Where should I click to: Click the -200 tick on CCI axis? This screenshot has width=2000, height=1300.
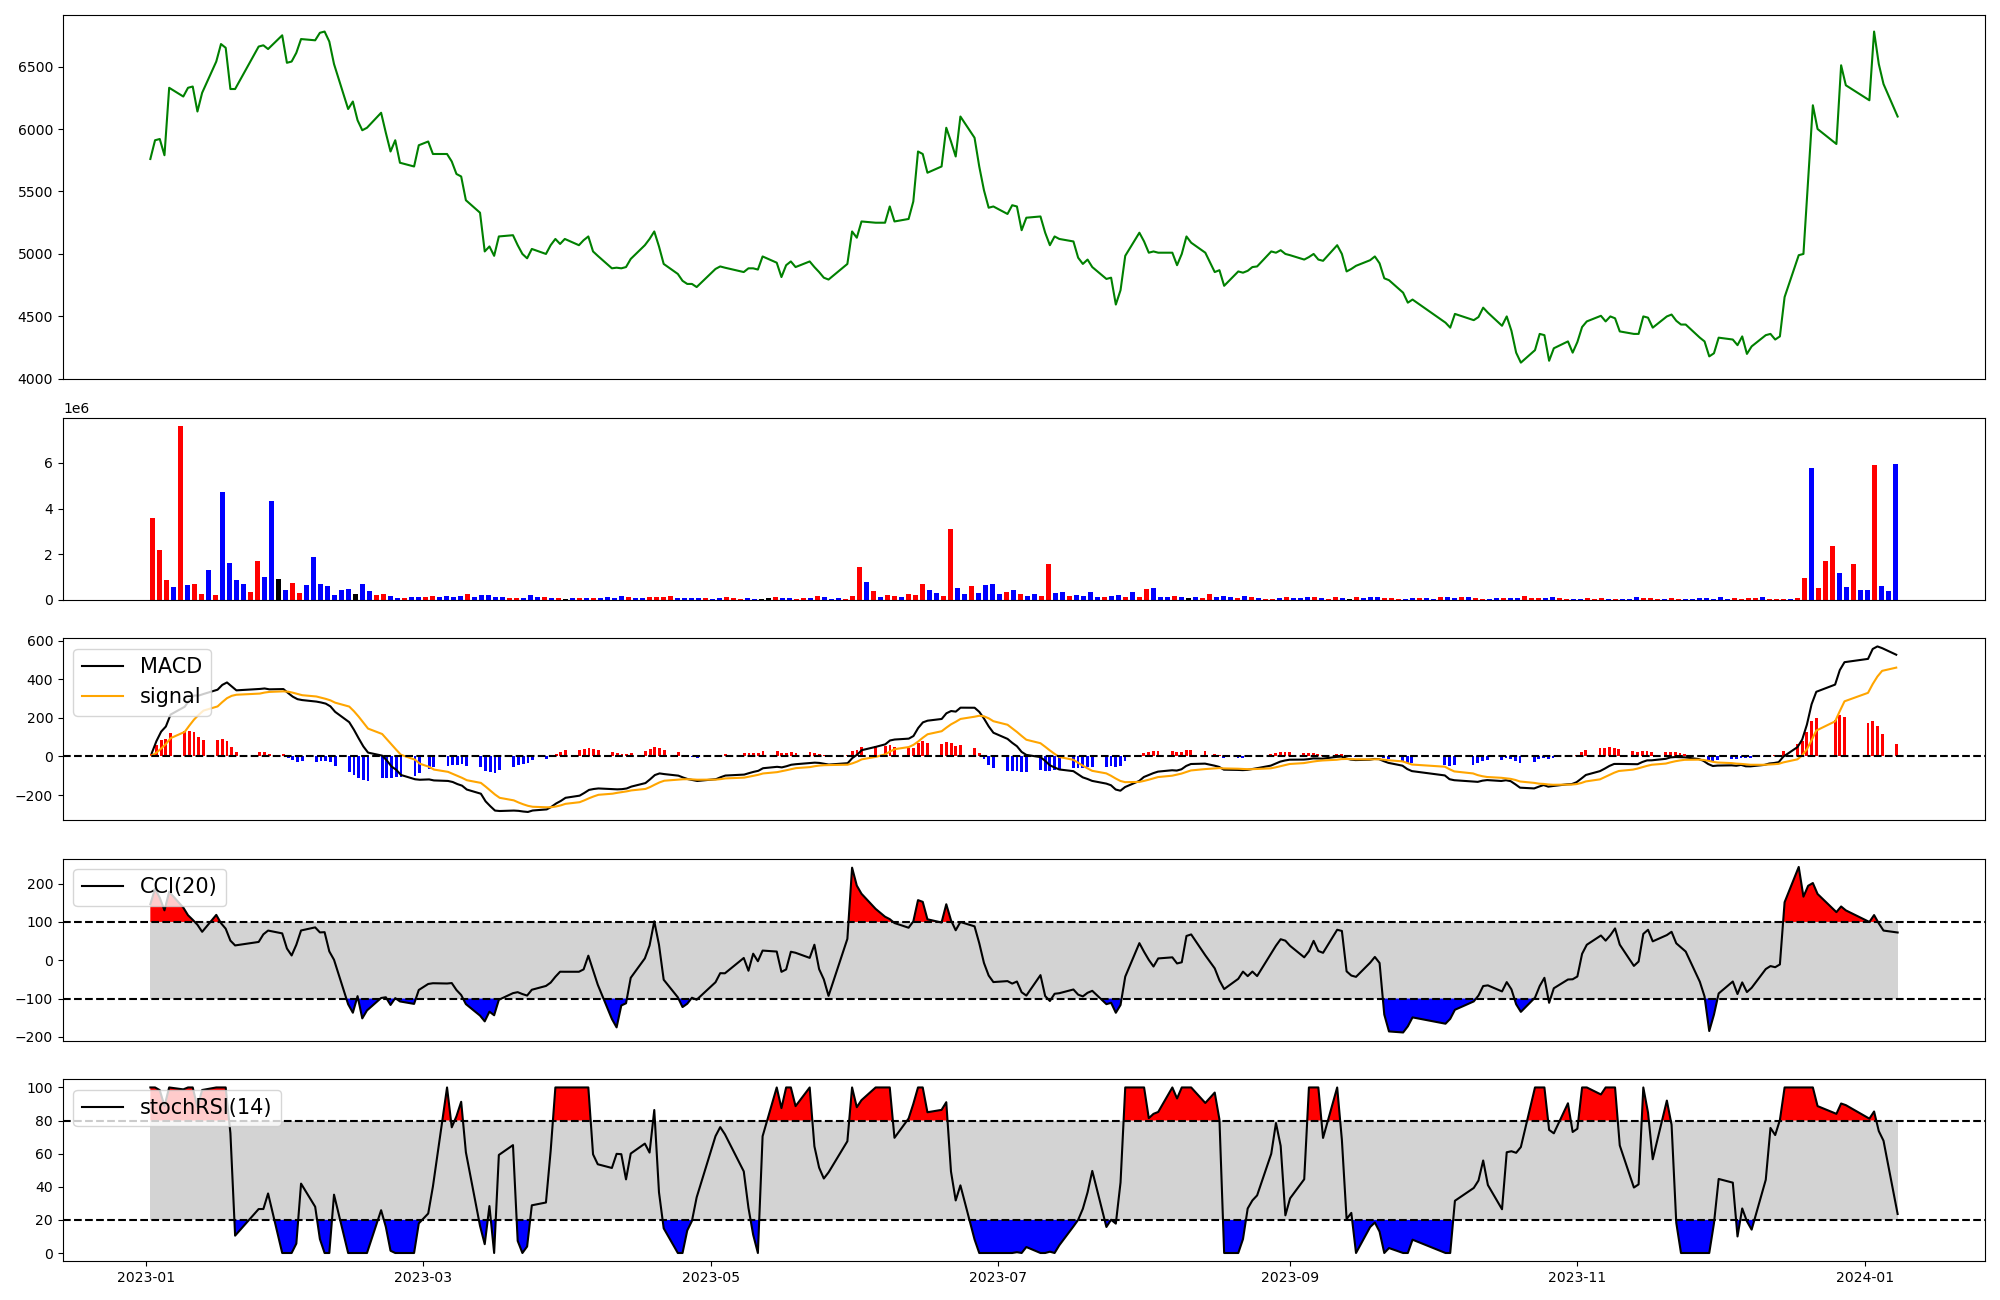pos(34,1037)
